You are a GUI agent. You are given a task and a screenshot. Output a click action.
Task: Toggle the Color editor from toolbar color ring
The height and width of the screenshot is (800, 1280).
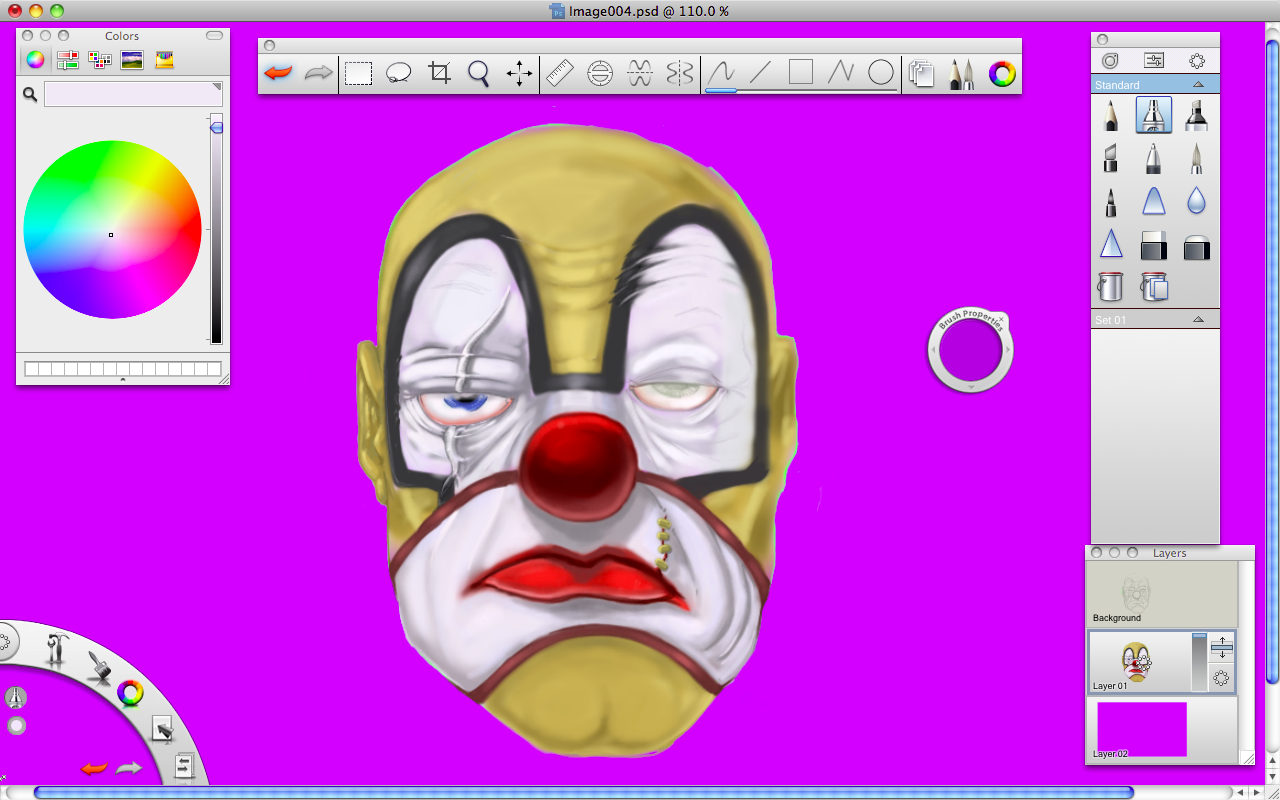pos(1002,74)
